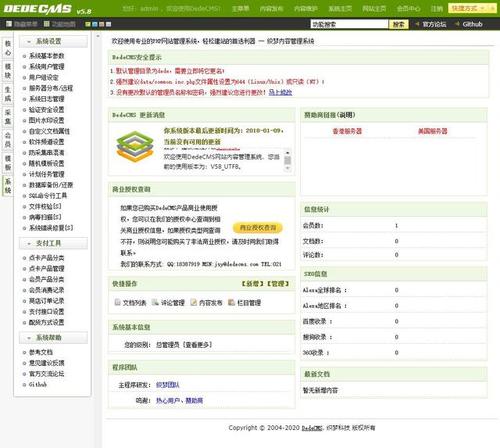Image resolution: width=500 pixels, height=448 pixels.
Task: Open 点卡产品分类 in the left menu
Action: point(47,258)
